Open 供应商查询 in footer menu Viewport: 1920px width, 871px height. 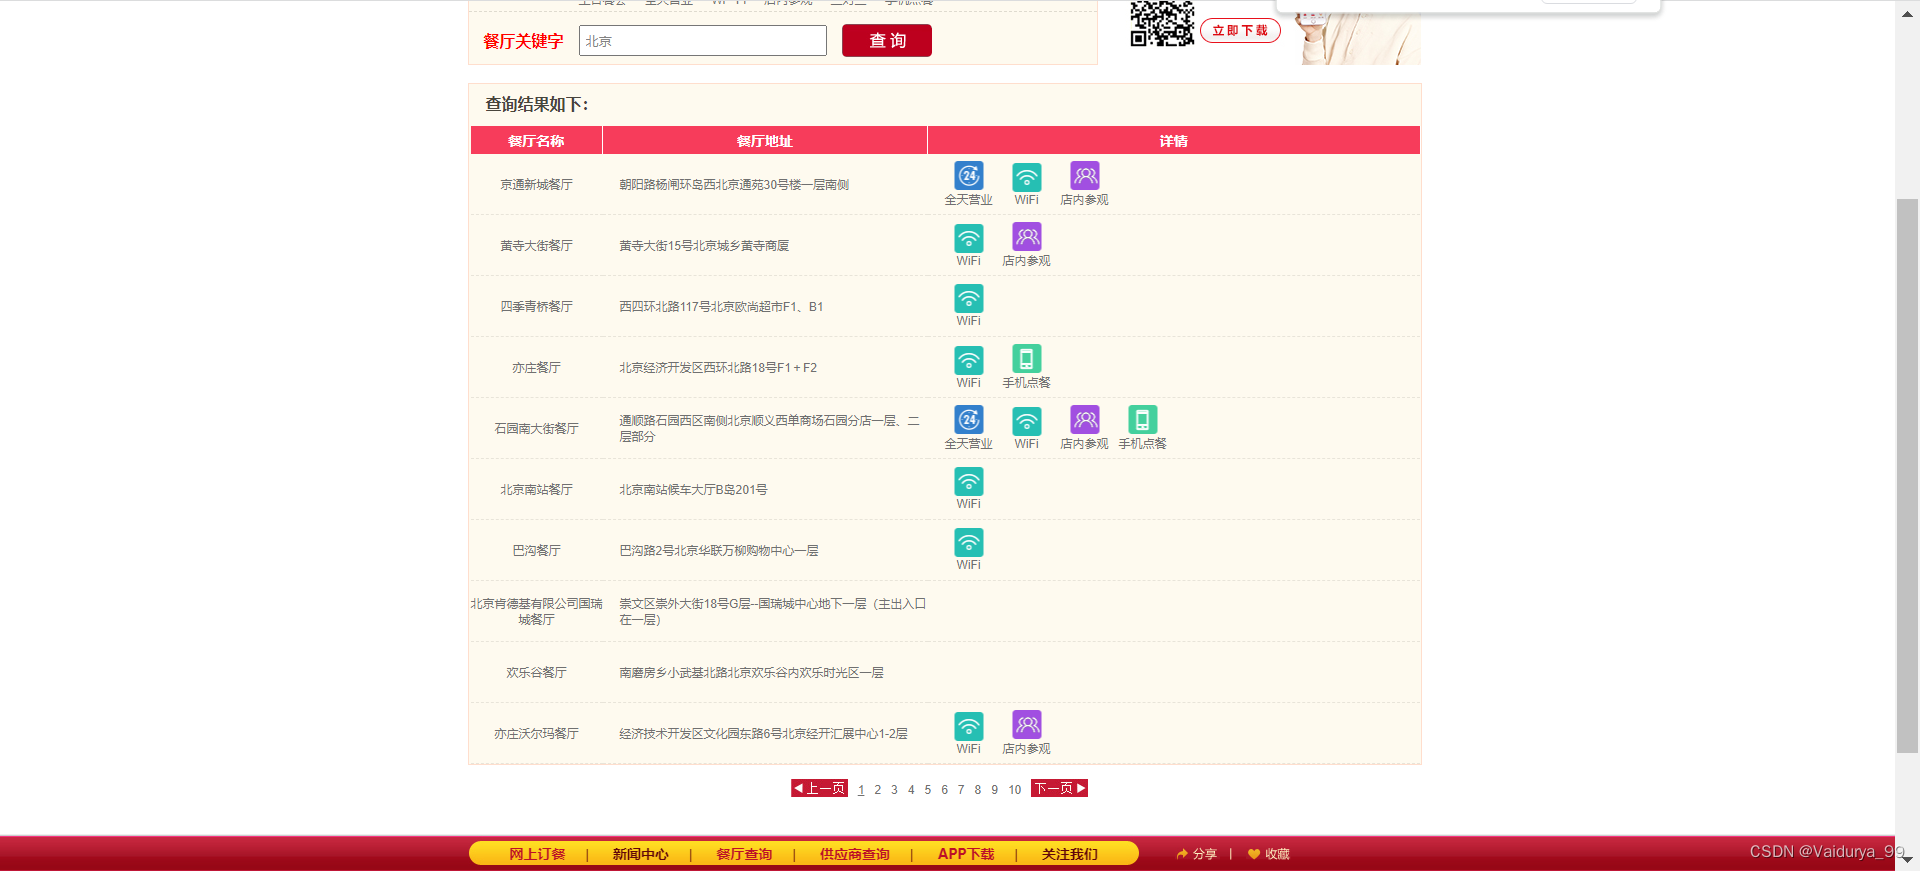point(854,854)
